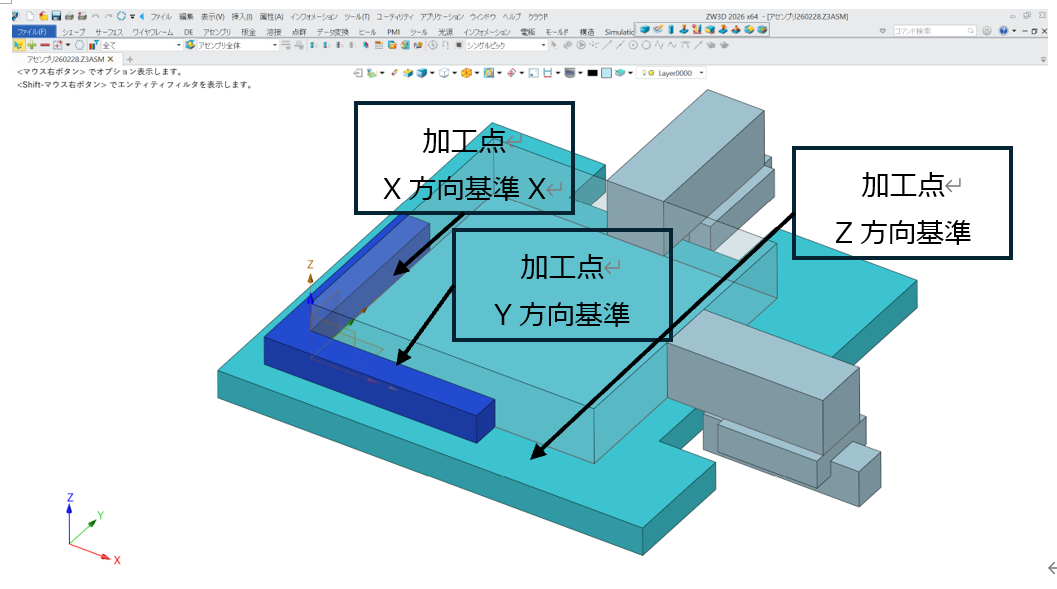Click the ZW3D help question mark icon

[1003, 31]
